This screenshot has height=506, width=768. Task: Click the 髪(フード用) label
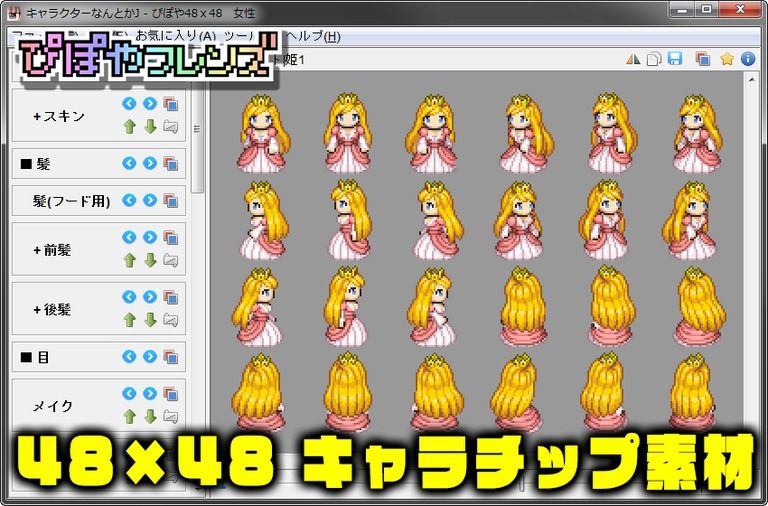coord(72,201)
